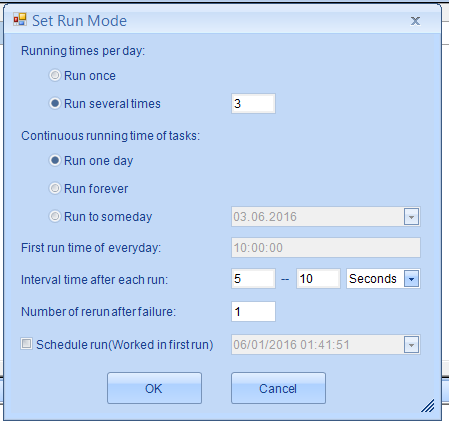449x428 pixels.
Task: Close the Set Run Mode dialog
Action: pos(415,21)
